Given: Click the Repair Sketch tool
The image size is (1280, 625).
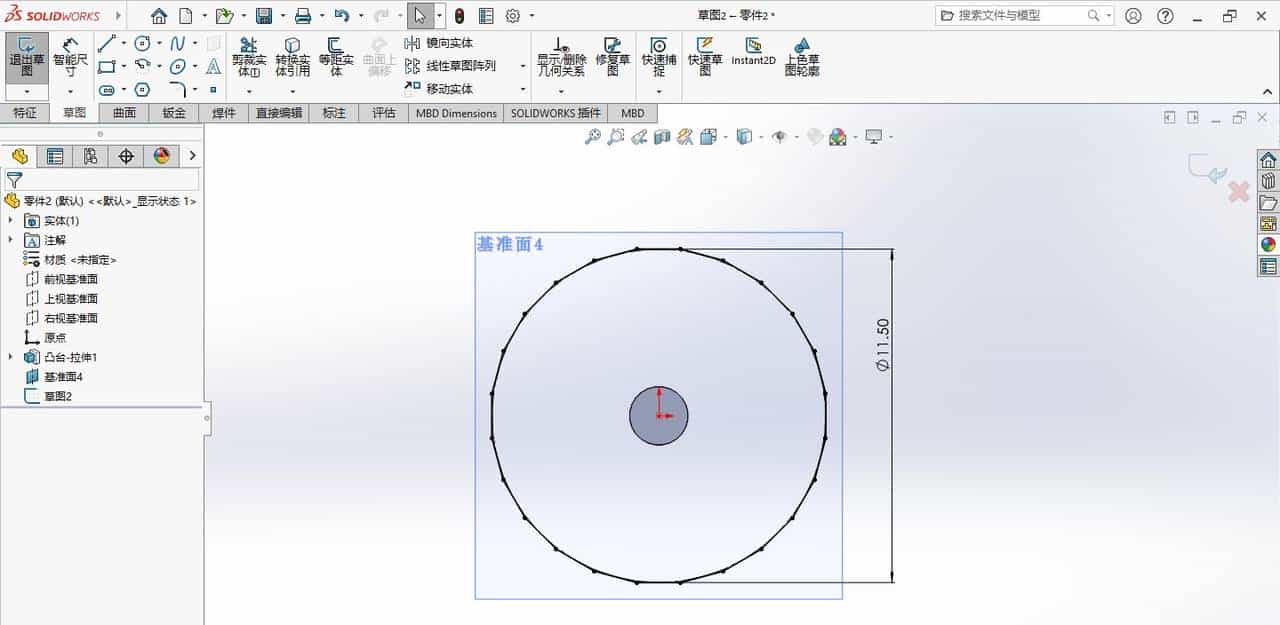Looking at the screenshot, I should [x=613, y=57].
